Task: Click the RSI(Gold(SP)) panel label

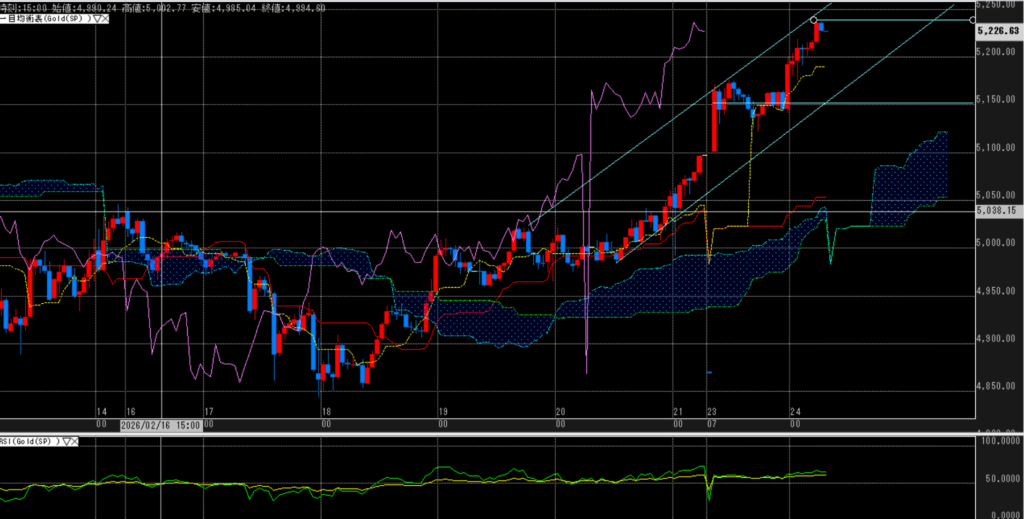Action: (x=29, y=441)
